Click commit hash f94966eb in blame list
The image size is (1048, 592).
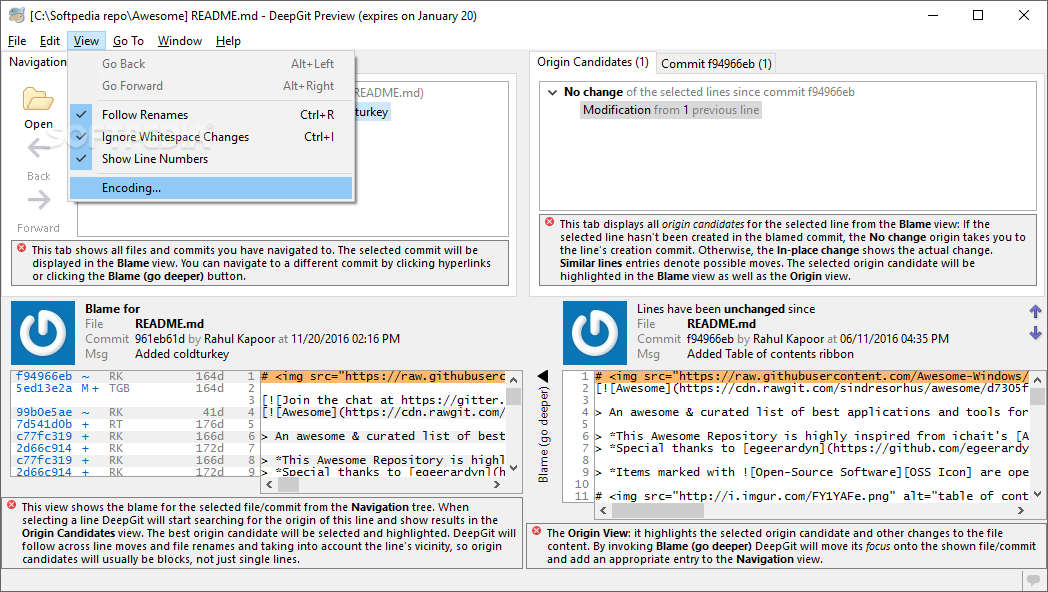pos(44,376)
